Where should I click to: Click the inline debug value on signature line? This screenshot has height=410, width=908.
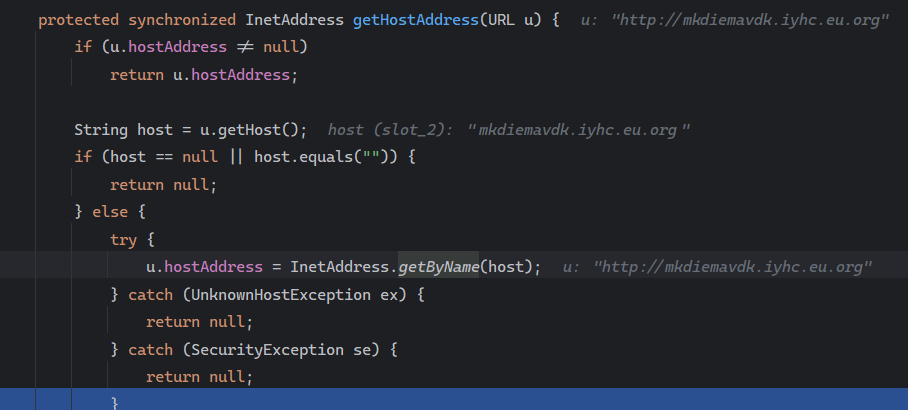(x=735, y=21)
